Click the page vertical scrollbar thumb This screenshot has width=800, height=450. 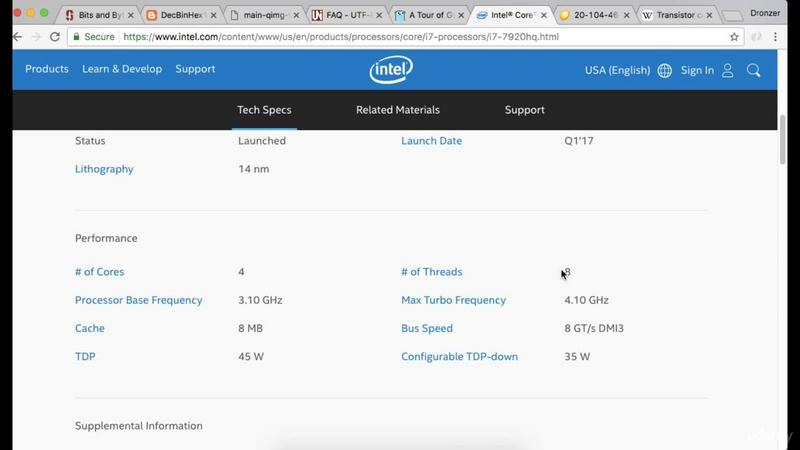click(783, 140)
